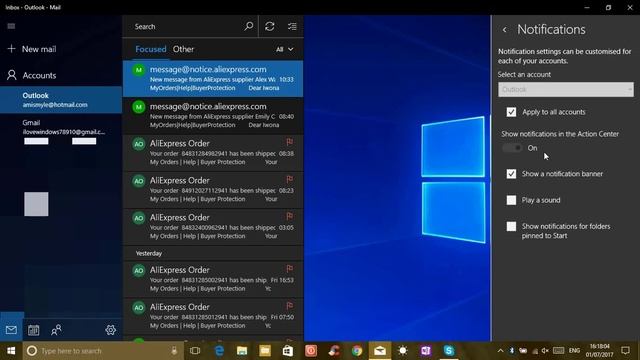Click the Yesterday group header
This screenshot has height=360, width=640.
coord(149,253)
